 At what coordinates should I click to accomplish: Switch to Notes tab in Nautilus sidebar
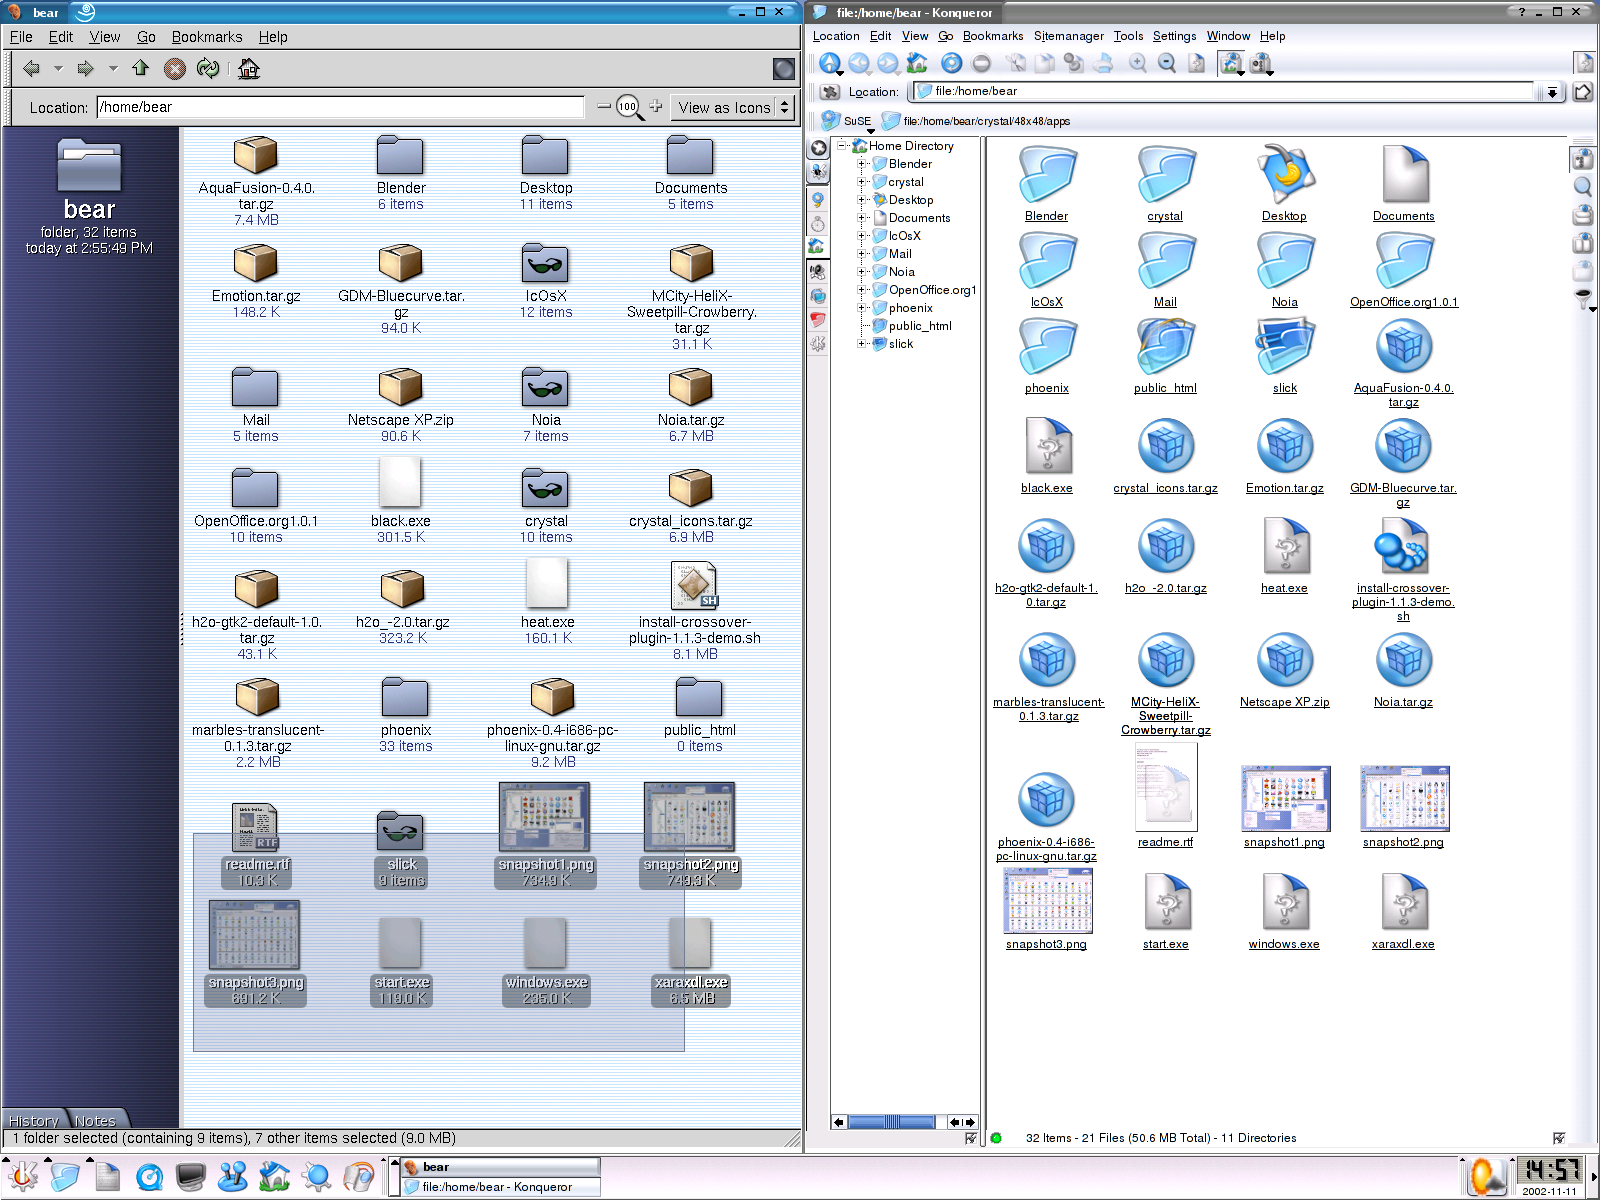tap(96, 1120)
